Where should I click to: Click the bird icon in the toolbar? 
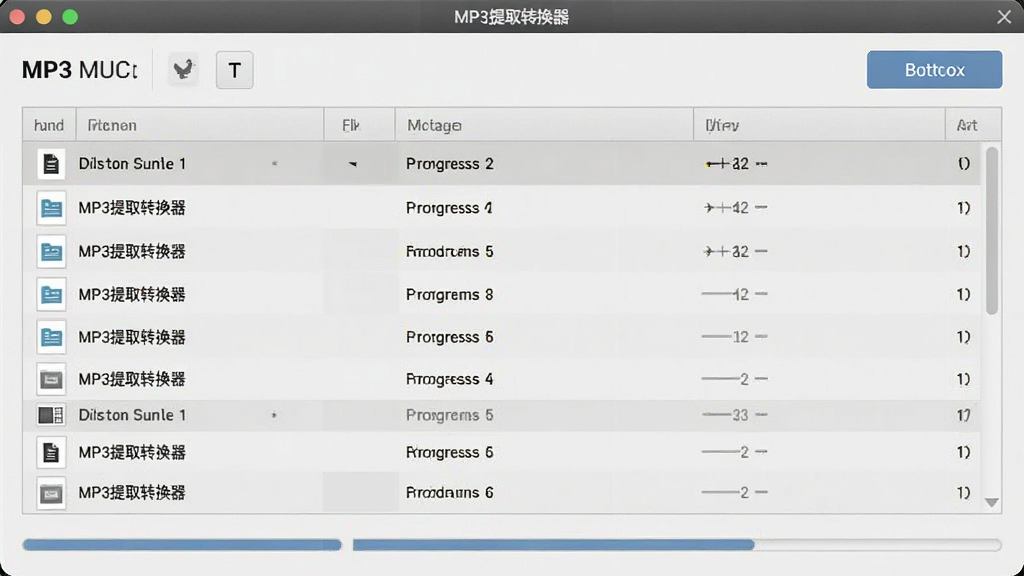click(184, 69)
